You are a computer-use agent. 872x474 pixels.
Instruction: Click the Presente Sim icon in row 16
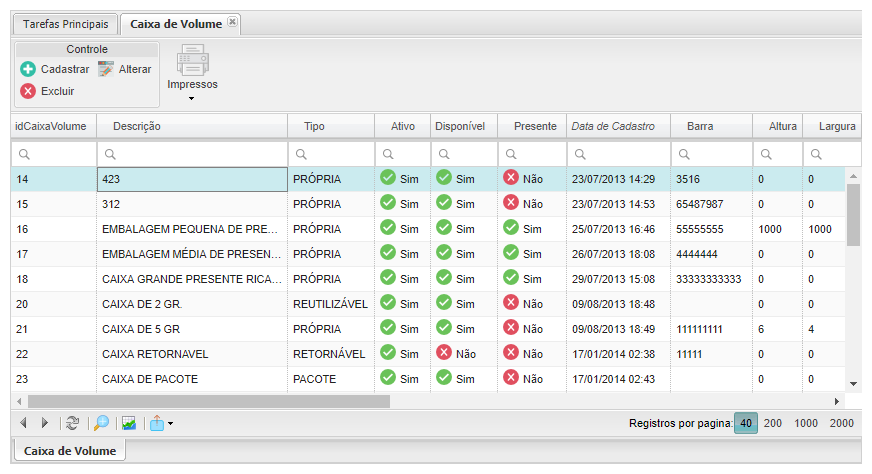tap(511, 228)
